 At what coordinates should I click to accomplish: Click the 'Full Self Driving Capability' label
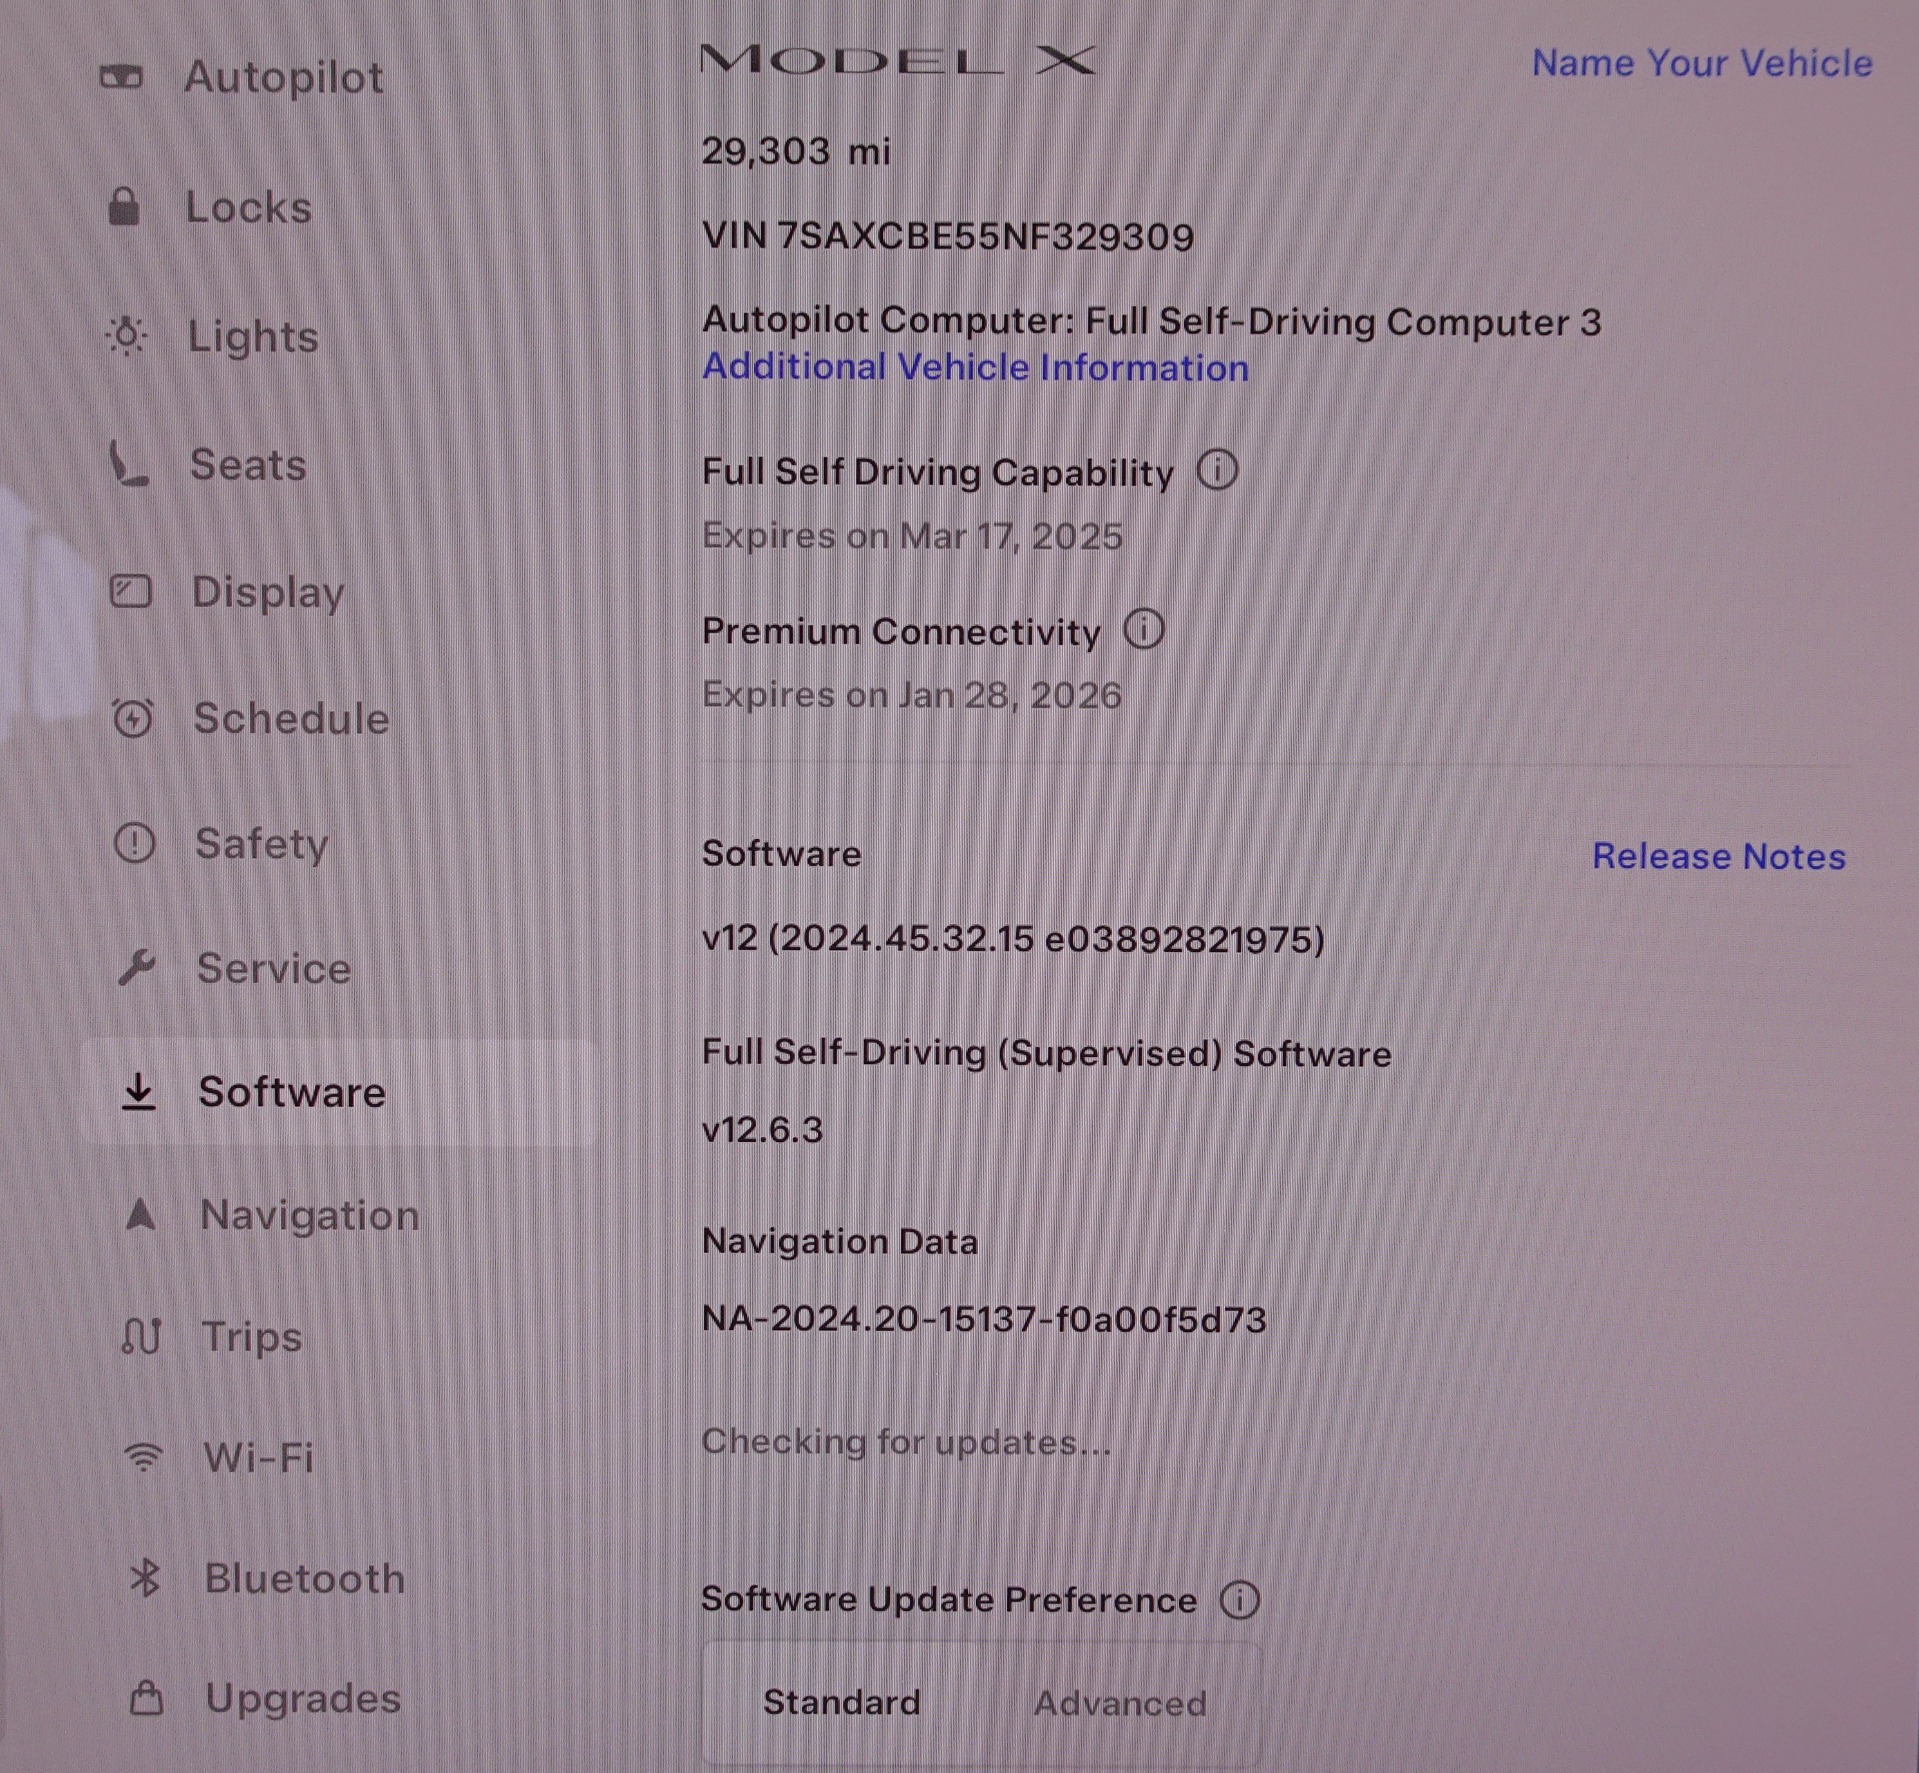[938, 472]
